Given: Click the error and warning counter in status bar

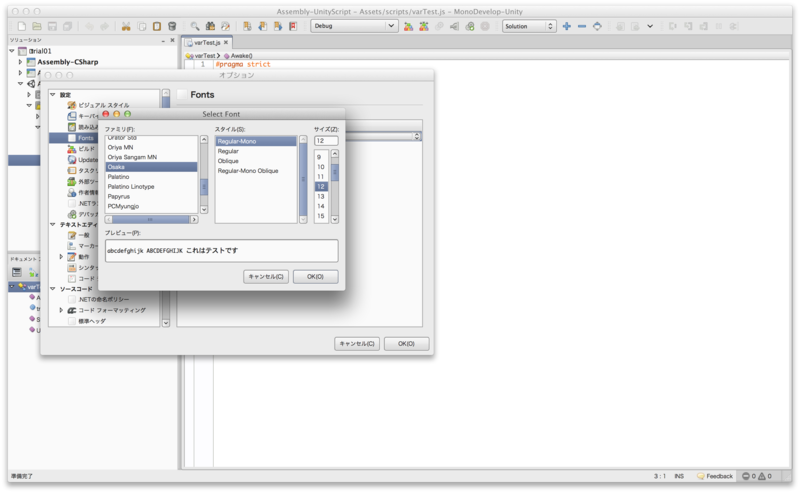Looking at the screenshot, I should [757, 476].
